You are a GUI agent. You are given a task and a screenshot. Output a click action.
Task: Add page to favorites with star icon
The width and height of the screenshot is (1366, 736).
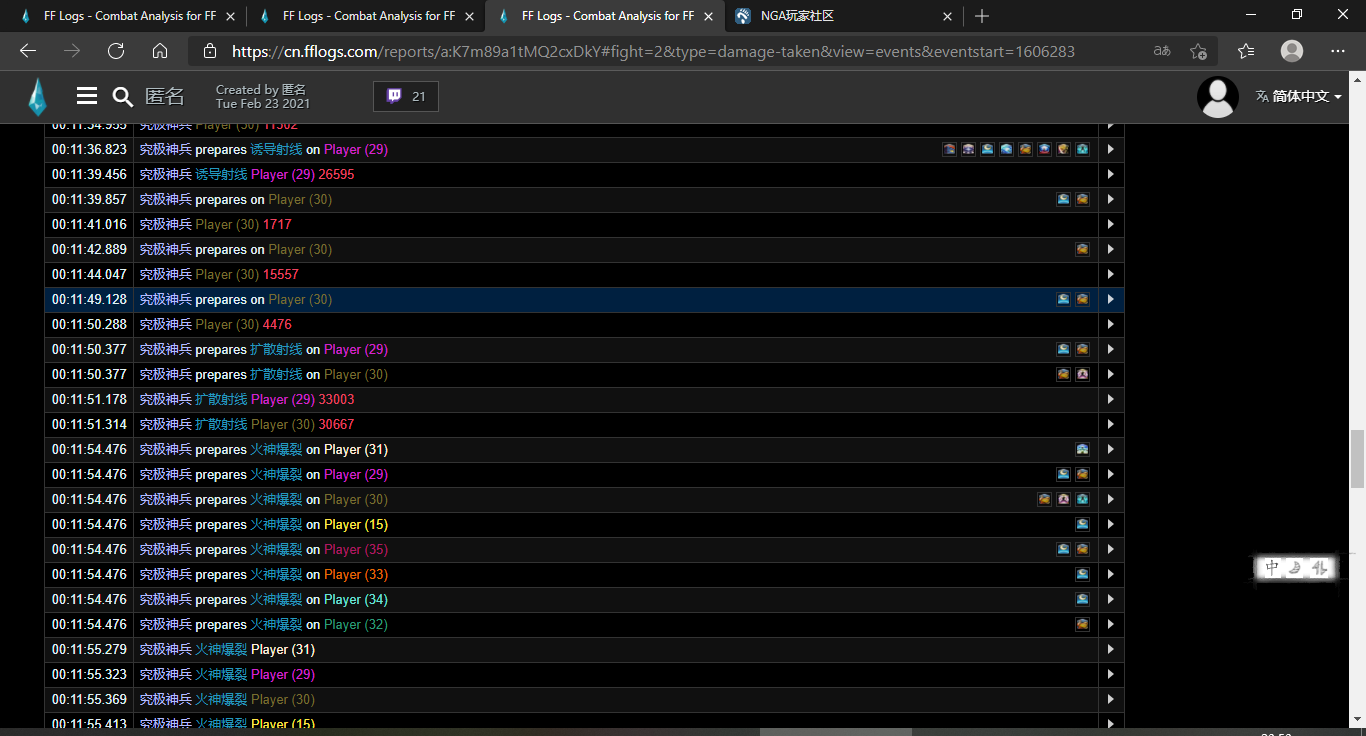[x=1198, y=51]
